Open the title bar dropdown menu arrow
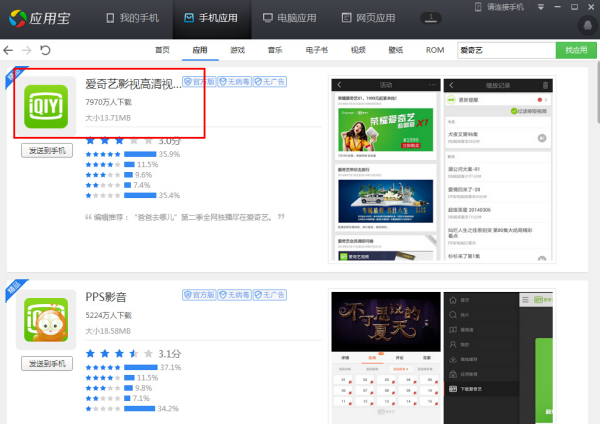Screen dimensions: 600x424 (541, 7)
